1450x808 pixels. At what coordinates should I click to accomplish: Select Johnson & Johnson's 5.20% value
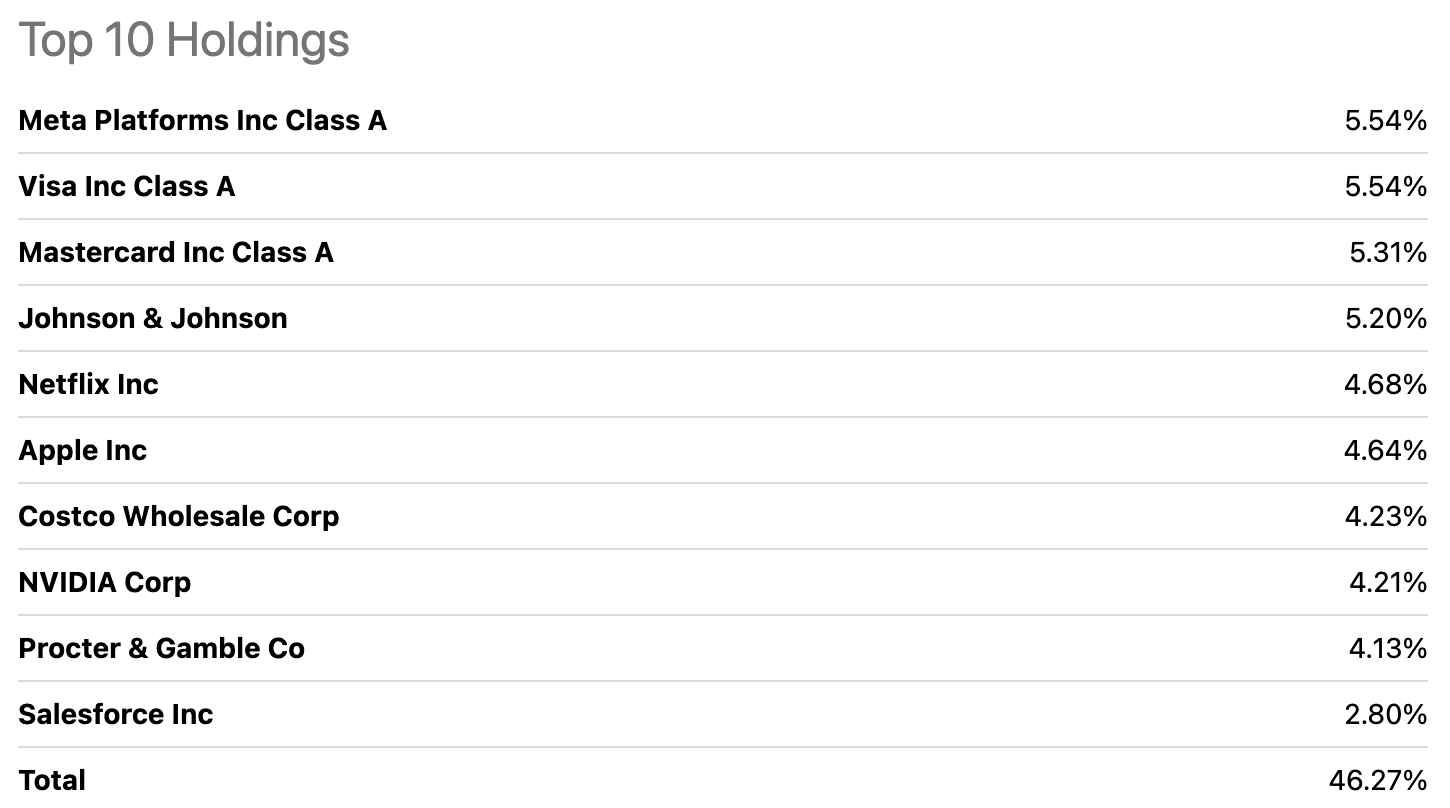tap(1385, 319)
